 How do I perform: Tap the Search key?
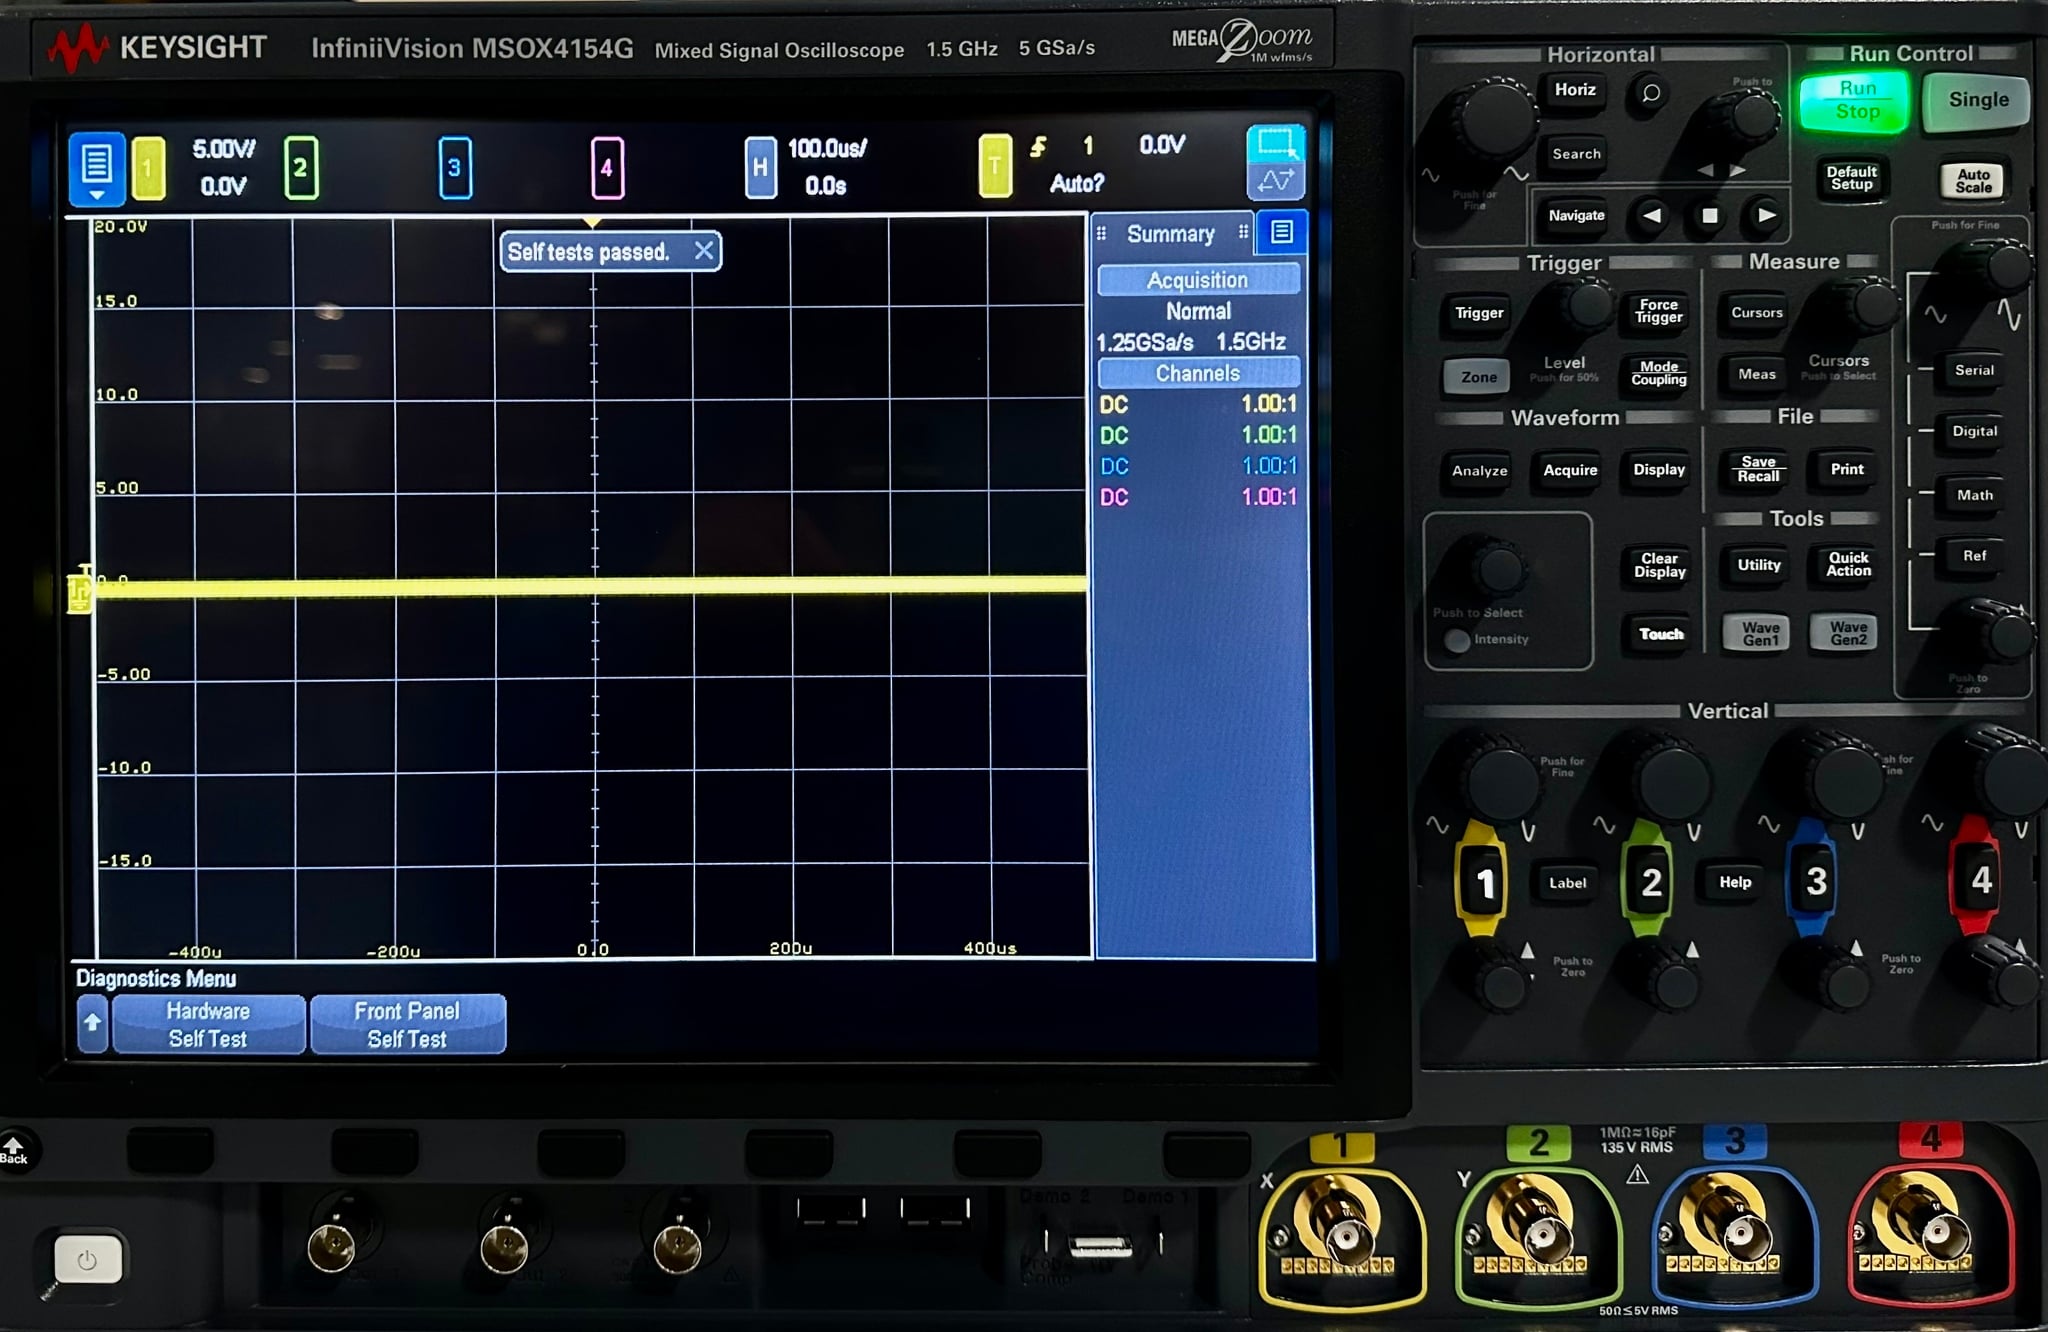1576,154
